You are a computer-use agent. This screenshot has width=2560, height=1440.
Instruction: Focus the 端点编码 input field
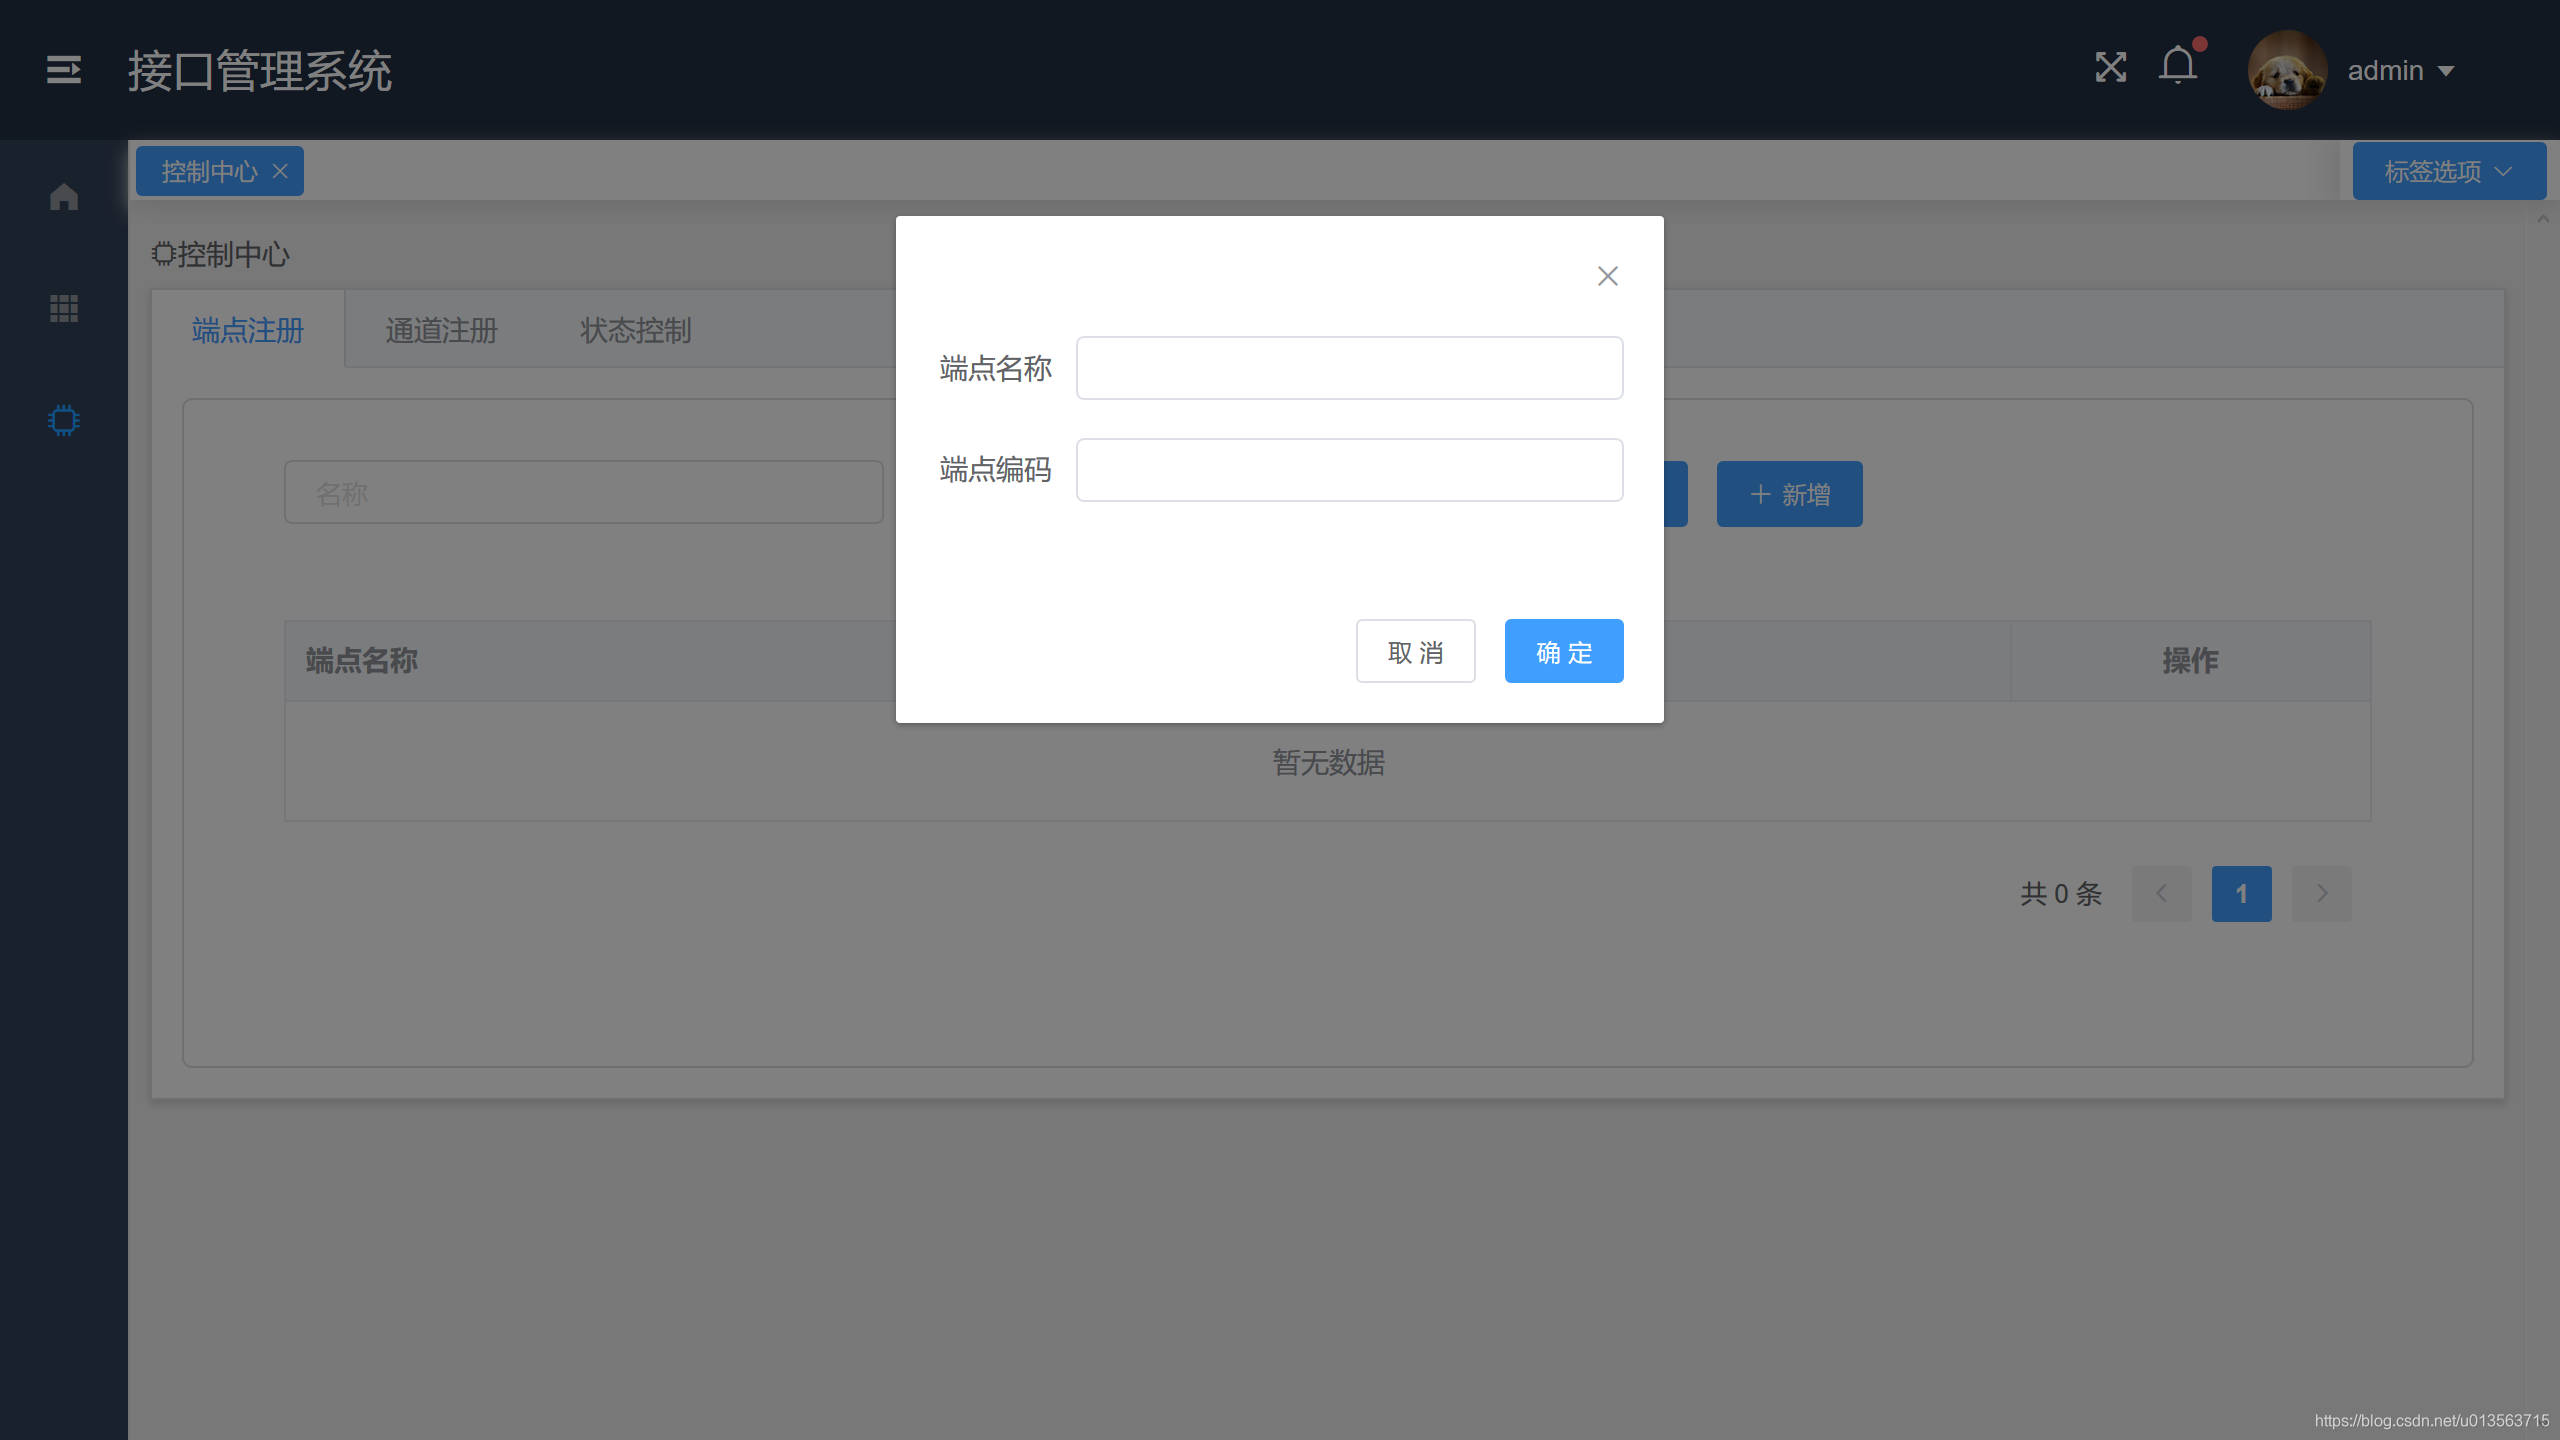1348,470
